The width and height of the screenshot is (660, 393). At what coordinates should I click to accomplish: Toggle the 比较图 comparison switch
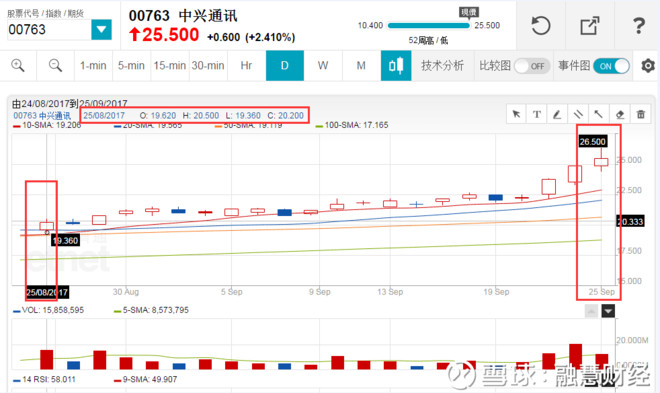coord(532,66)
